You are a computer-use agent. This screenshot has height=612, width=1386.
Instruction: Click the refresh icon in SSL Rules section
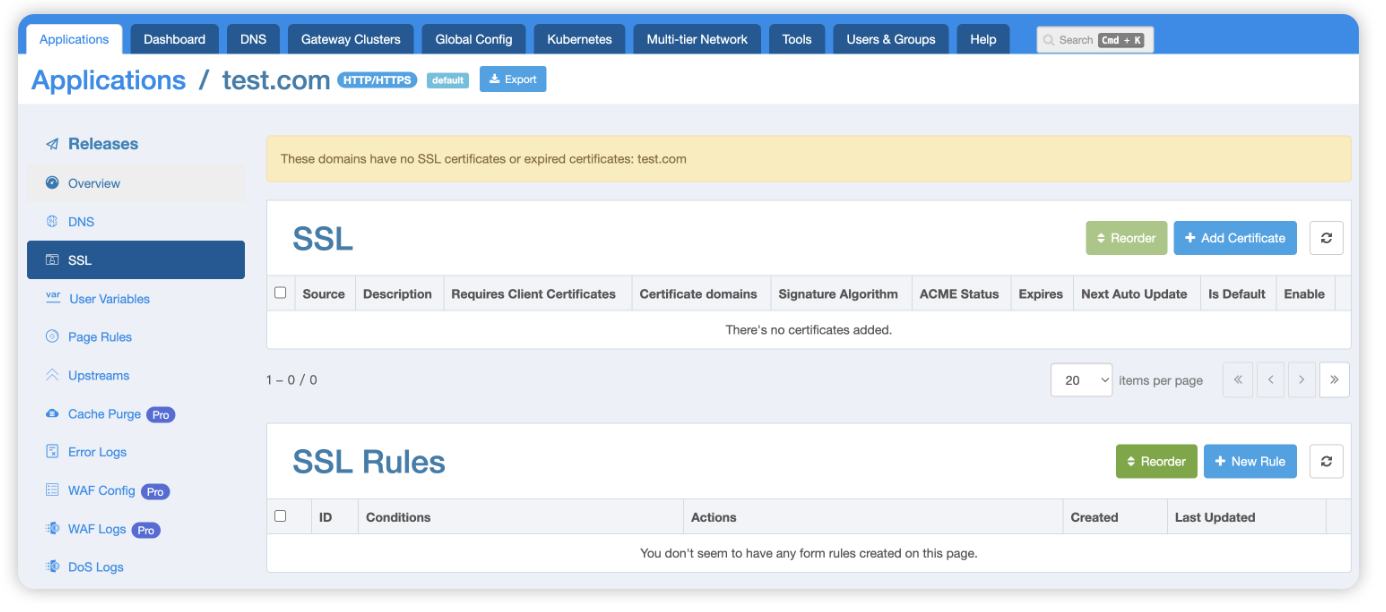[1326, 461]
